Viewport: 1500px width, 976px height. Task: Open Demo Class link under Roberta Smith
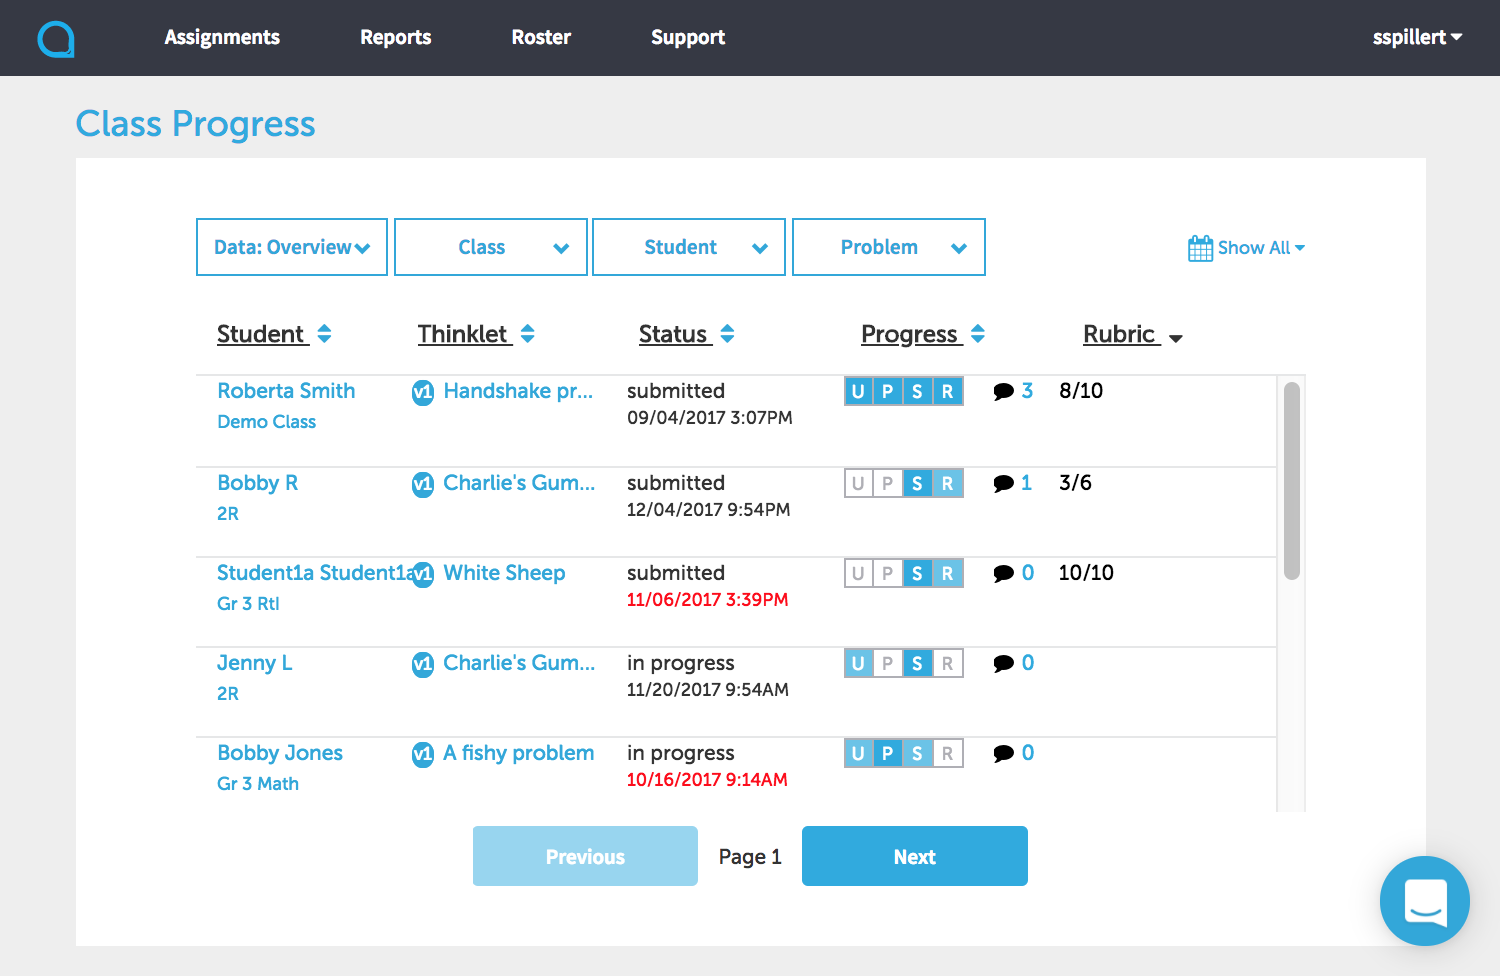(267, 422)
